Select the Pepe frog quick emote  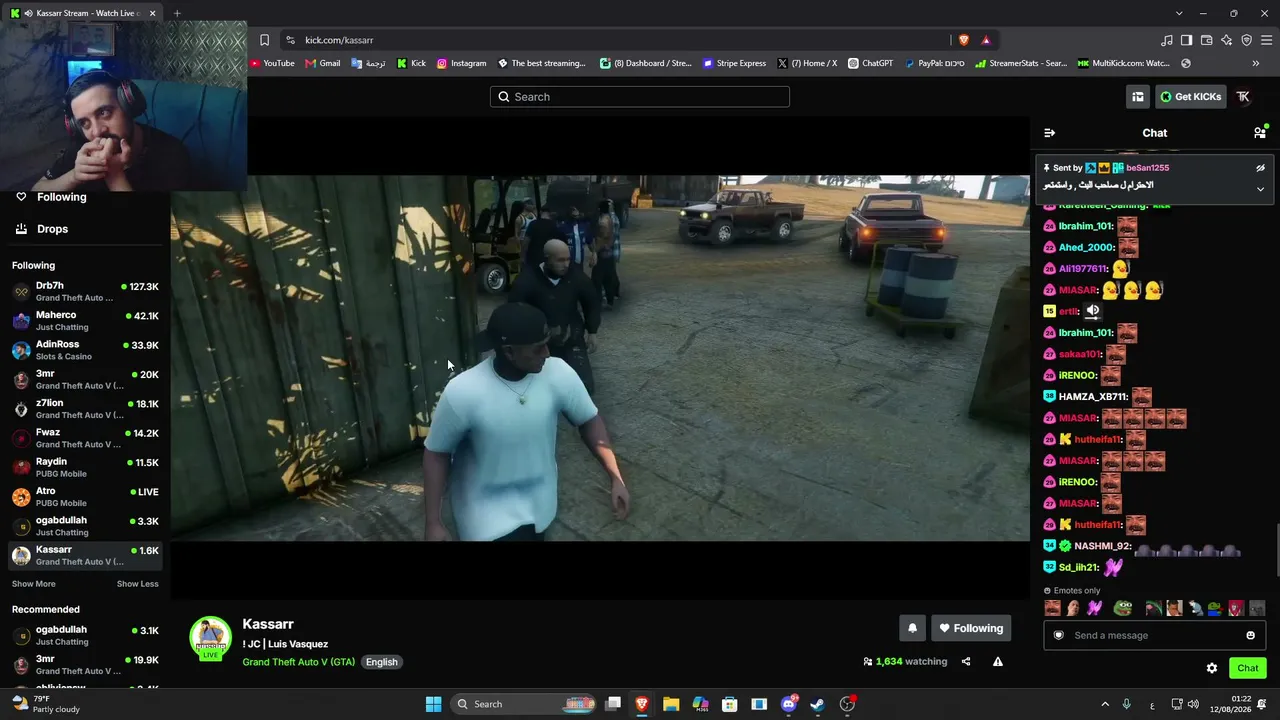coord(1124,608)
